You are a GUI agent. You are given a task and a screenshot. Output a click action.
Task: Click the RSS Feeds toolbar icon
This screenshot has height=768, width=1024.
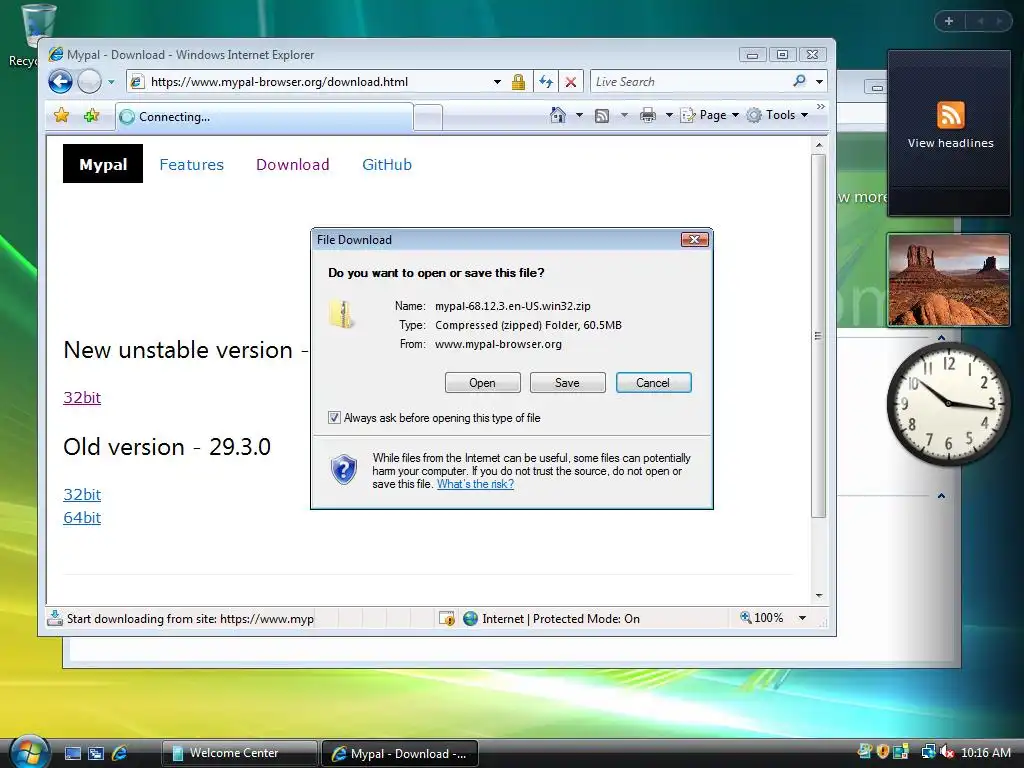tap(602, 116)
